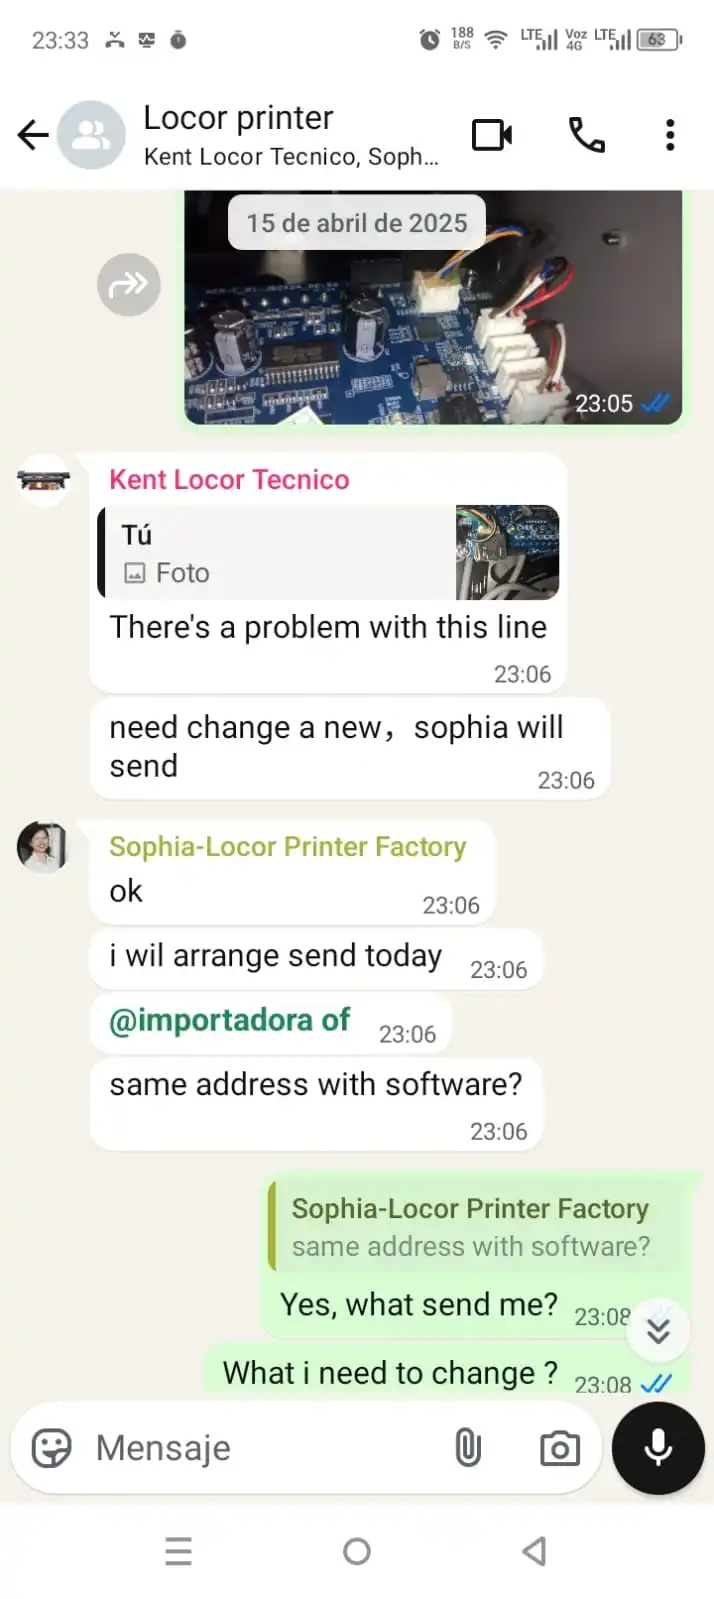
Task: Tap the paperclip attach icon
Action: coord(468,1447)
